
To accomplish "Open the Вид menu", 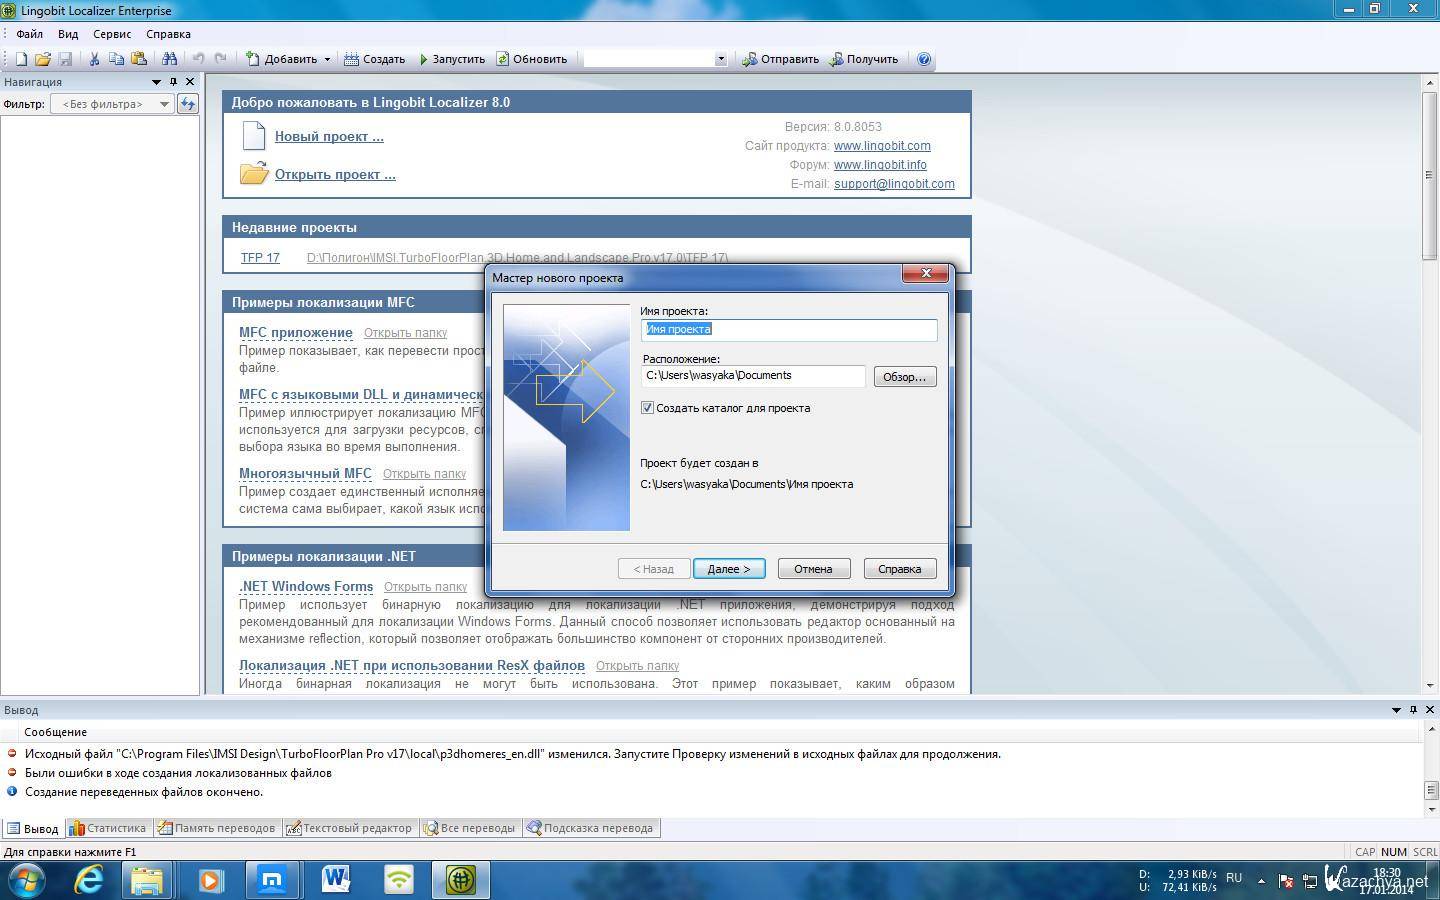I will (x=68, y=34).
